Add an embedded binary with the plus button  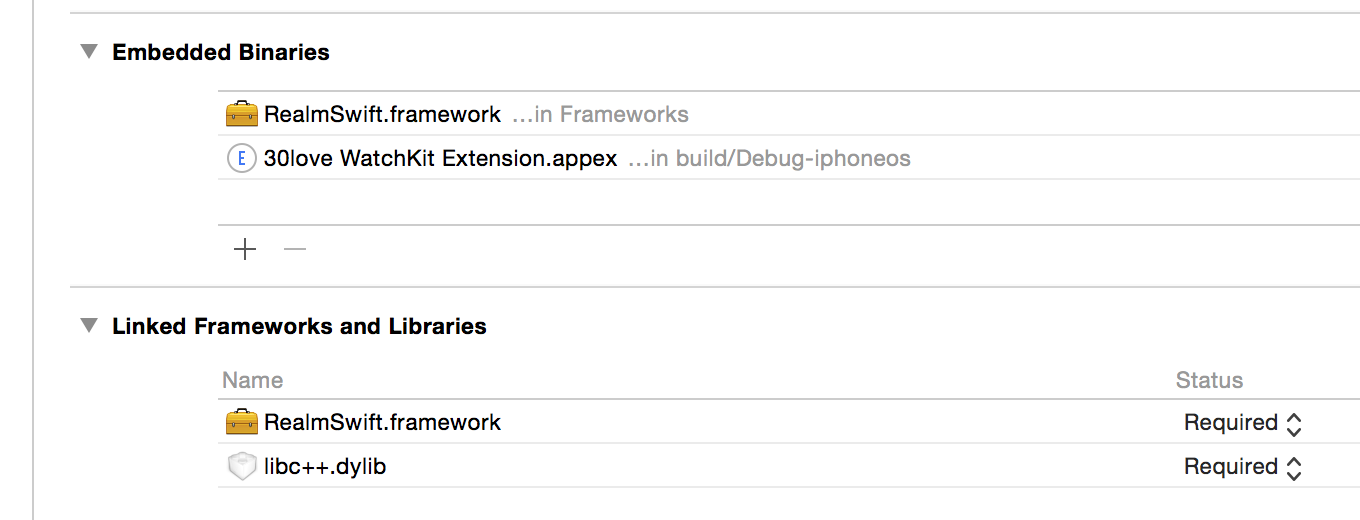coord(245,249)
